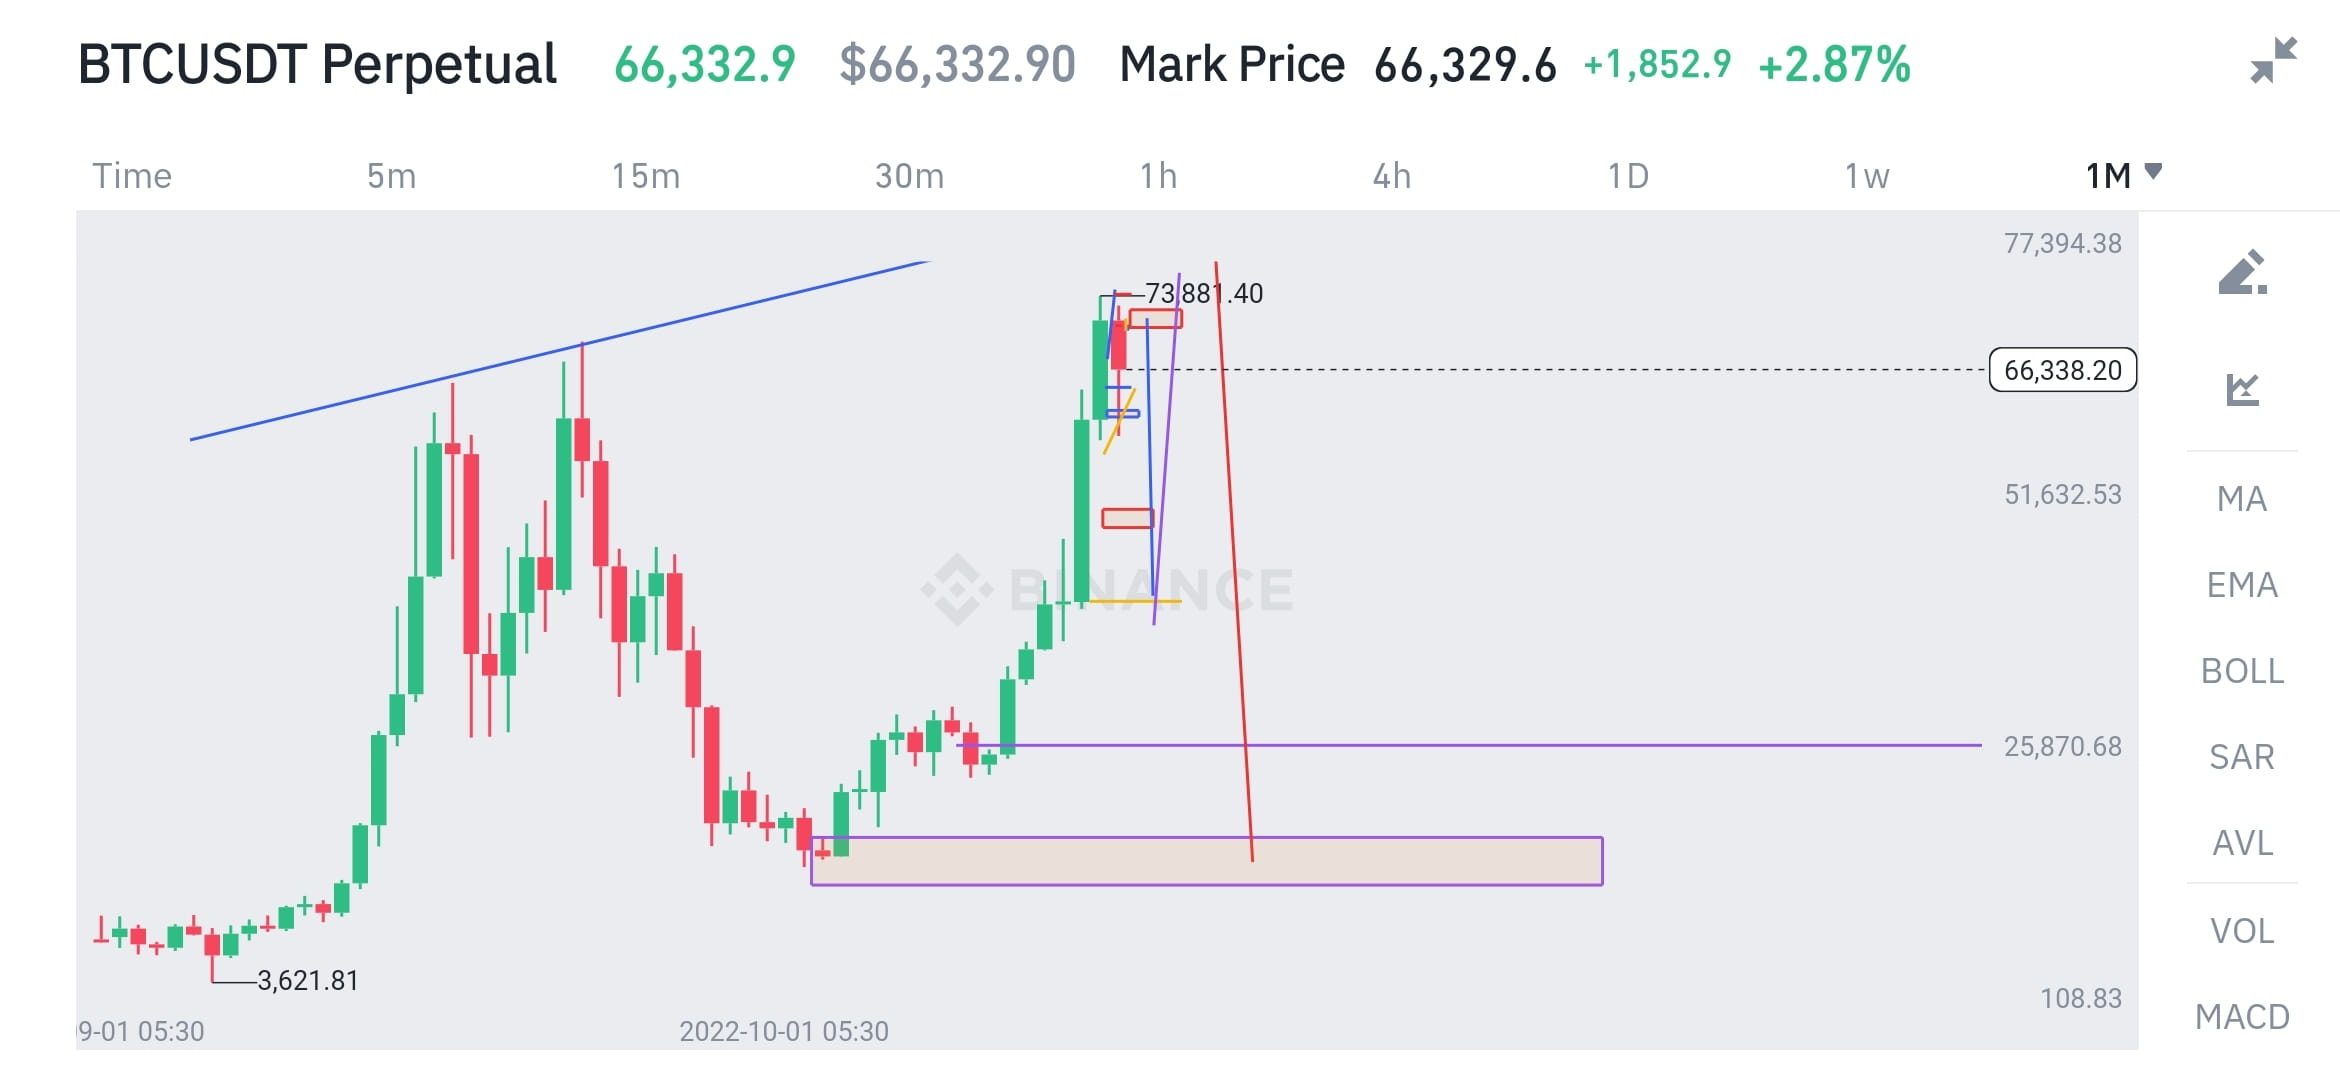Open the interval dropdown next to 1M
The height and width of the screenshot is (1080, 2340).
pos(2155,173)
